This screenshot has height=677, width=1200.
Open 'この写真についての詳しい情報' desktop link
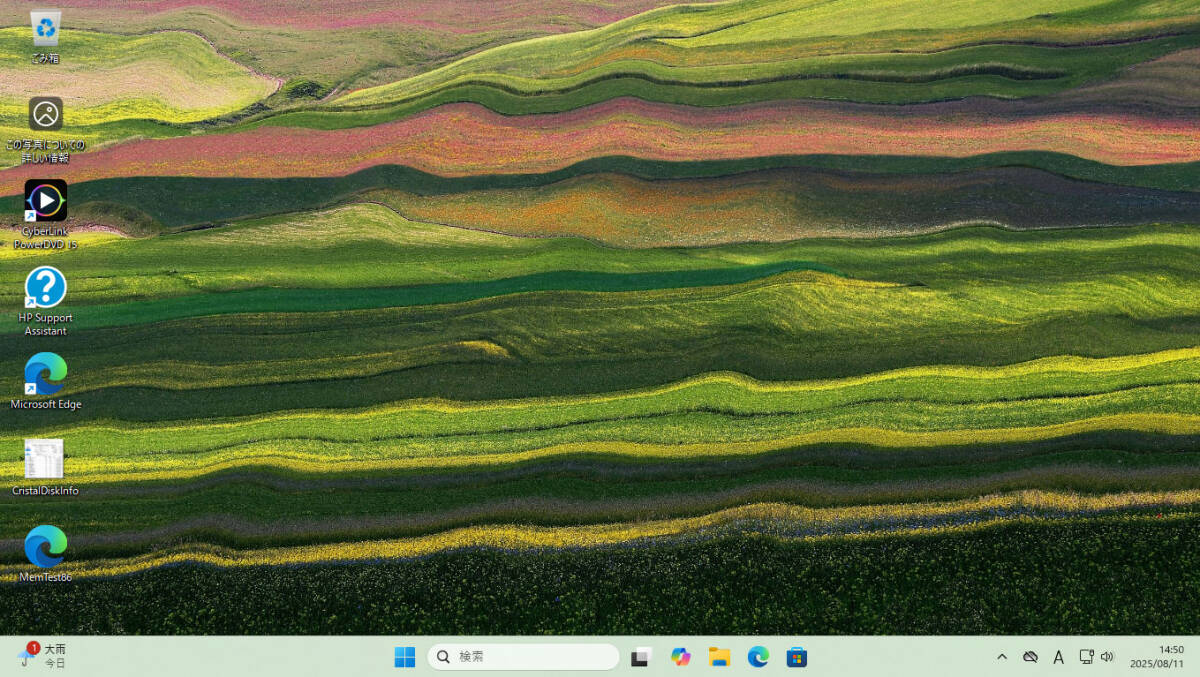coord(43,113)
